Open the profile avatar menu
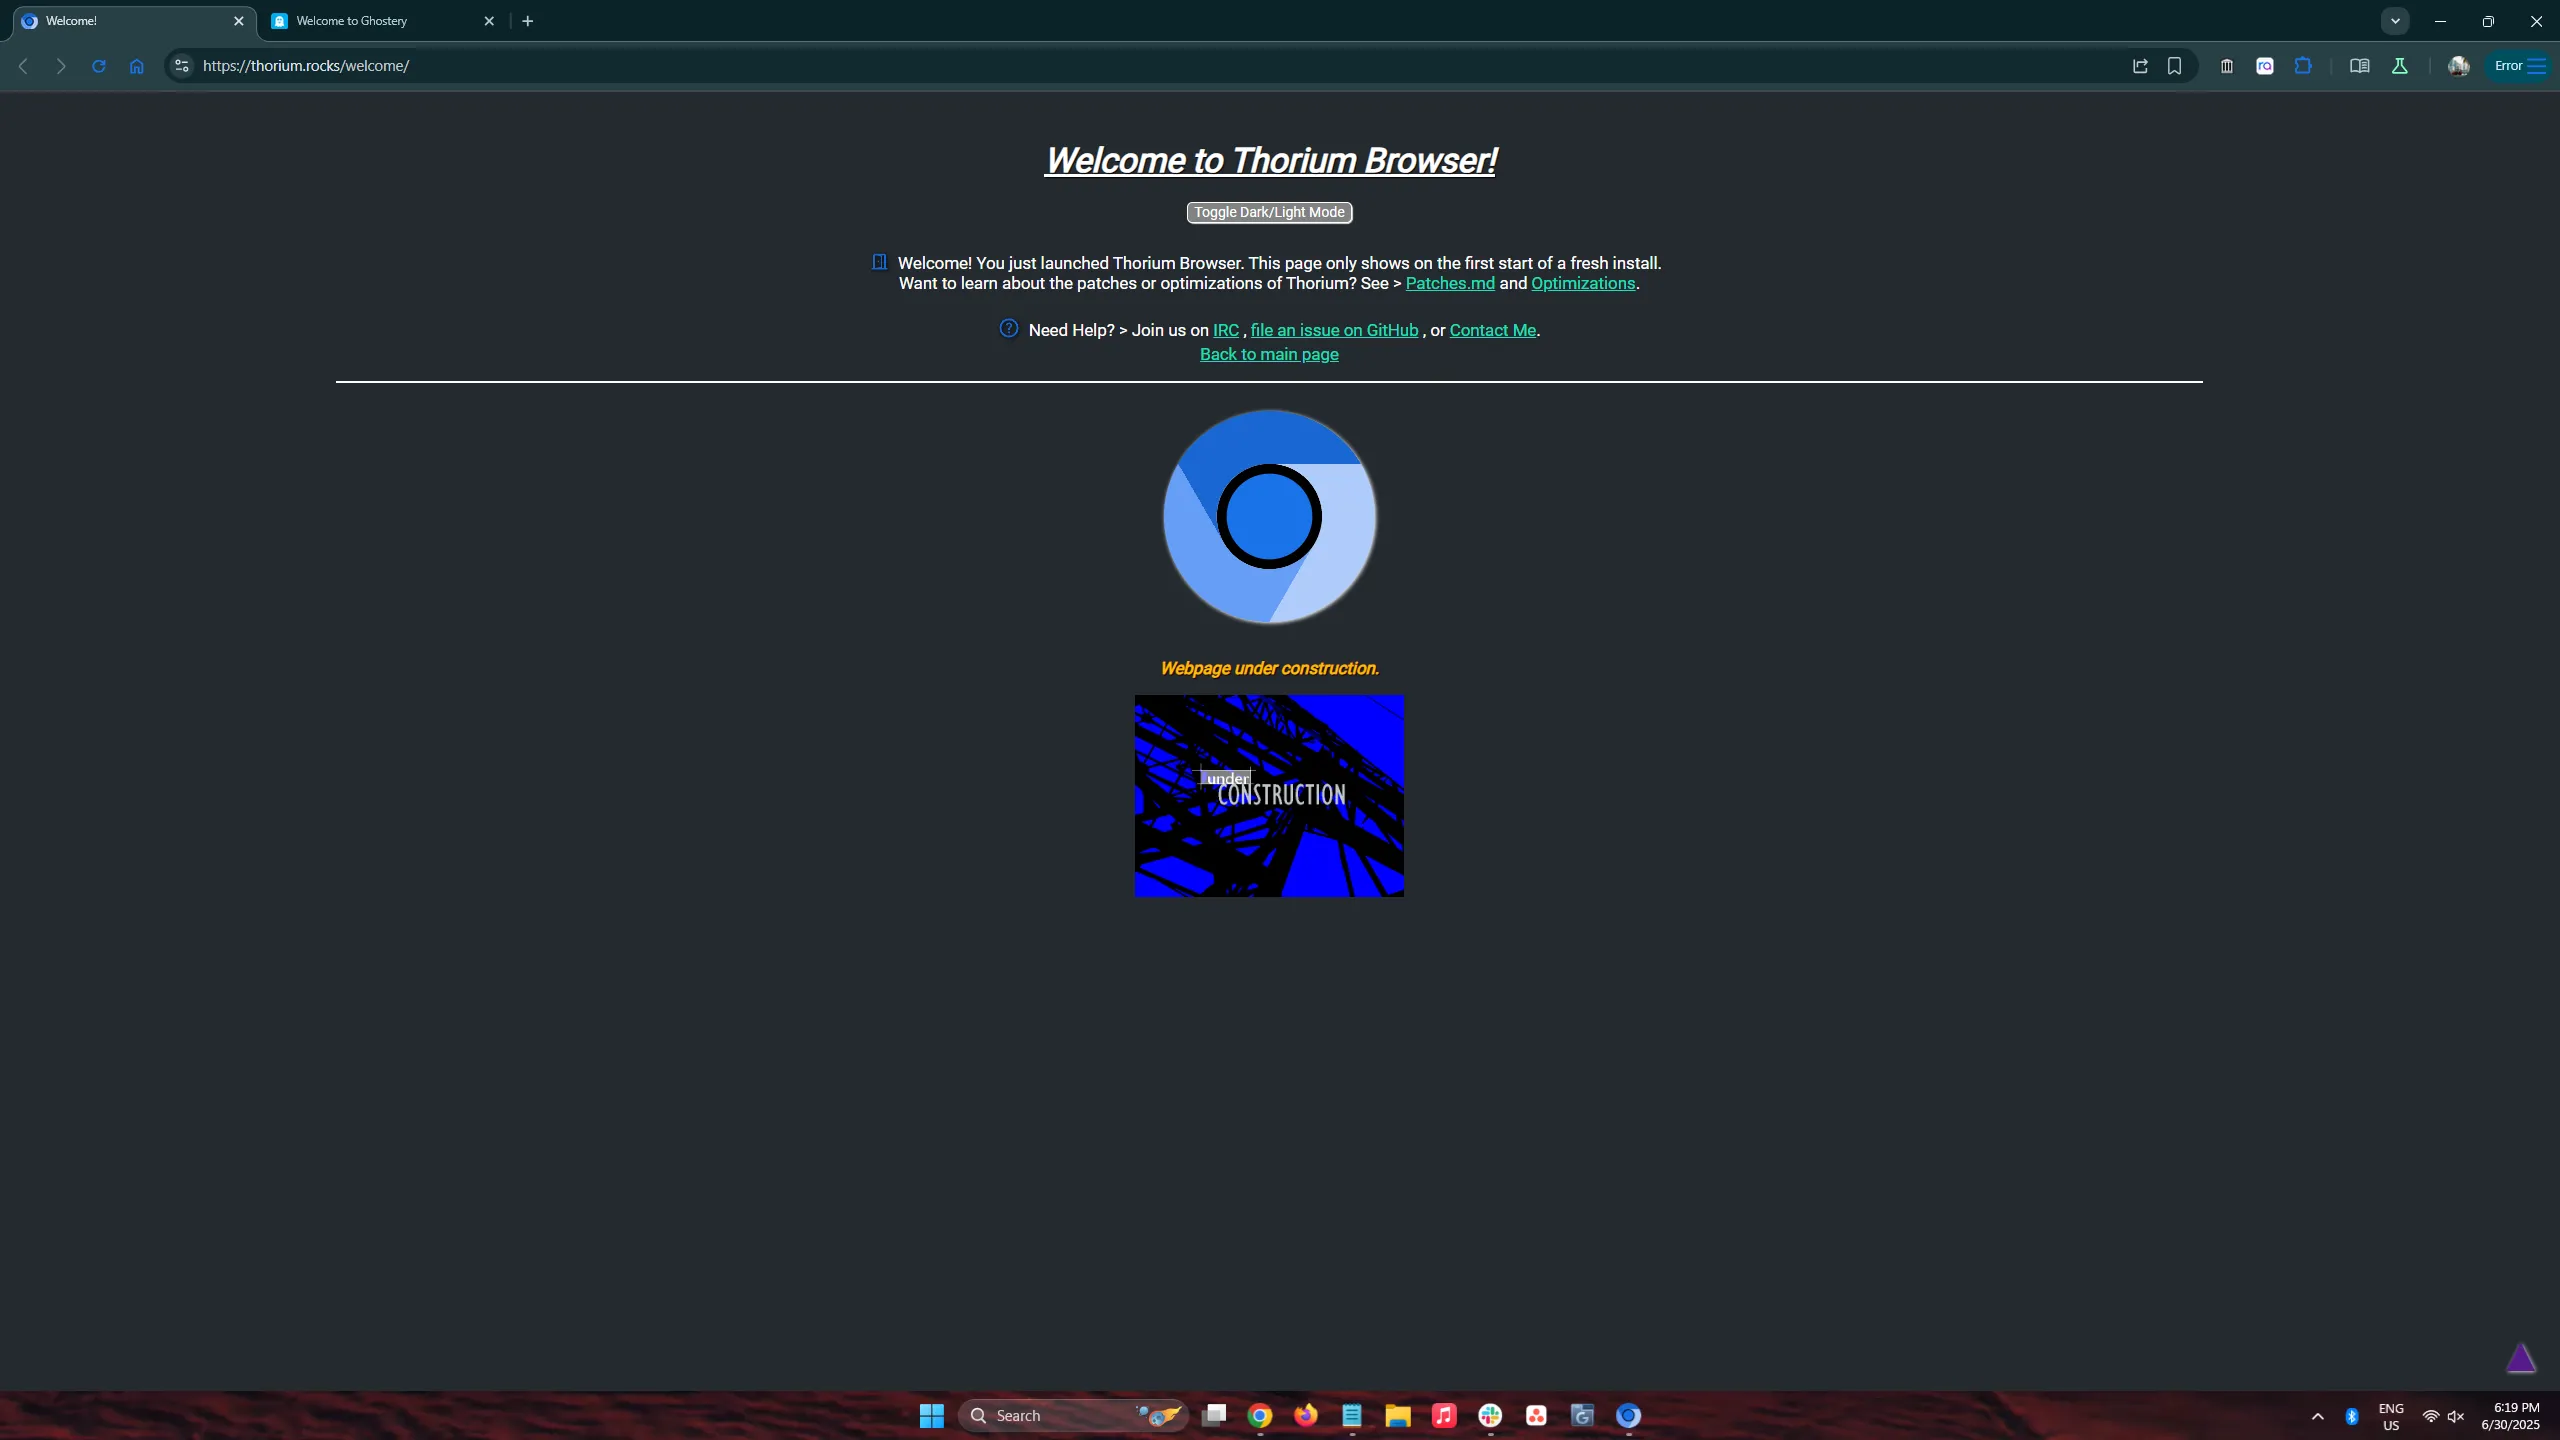The image size is (2560, 1440). (x=2458, y=66)
